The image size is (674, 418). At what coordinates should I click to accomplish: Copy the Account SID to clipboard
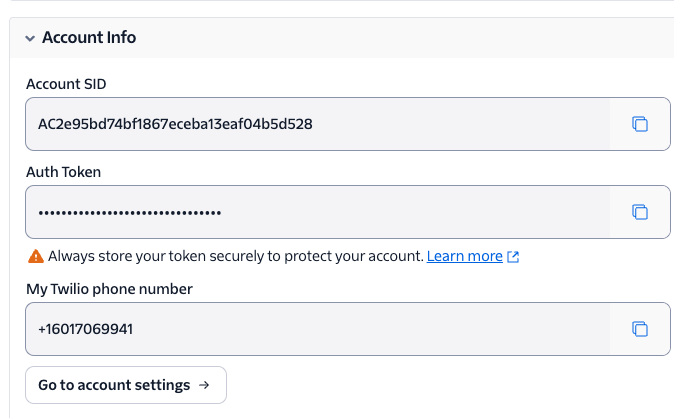point(640,124)
